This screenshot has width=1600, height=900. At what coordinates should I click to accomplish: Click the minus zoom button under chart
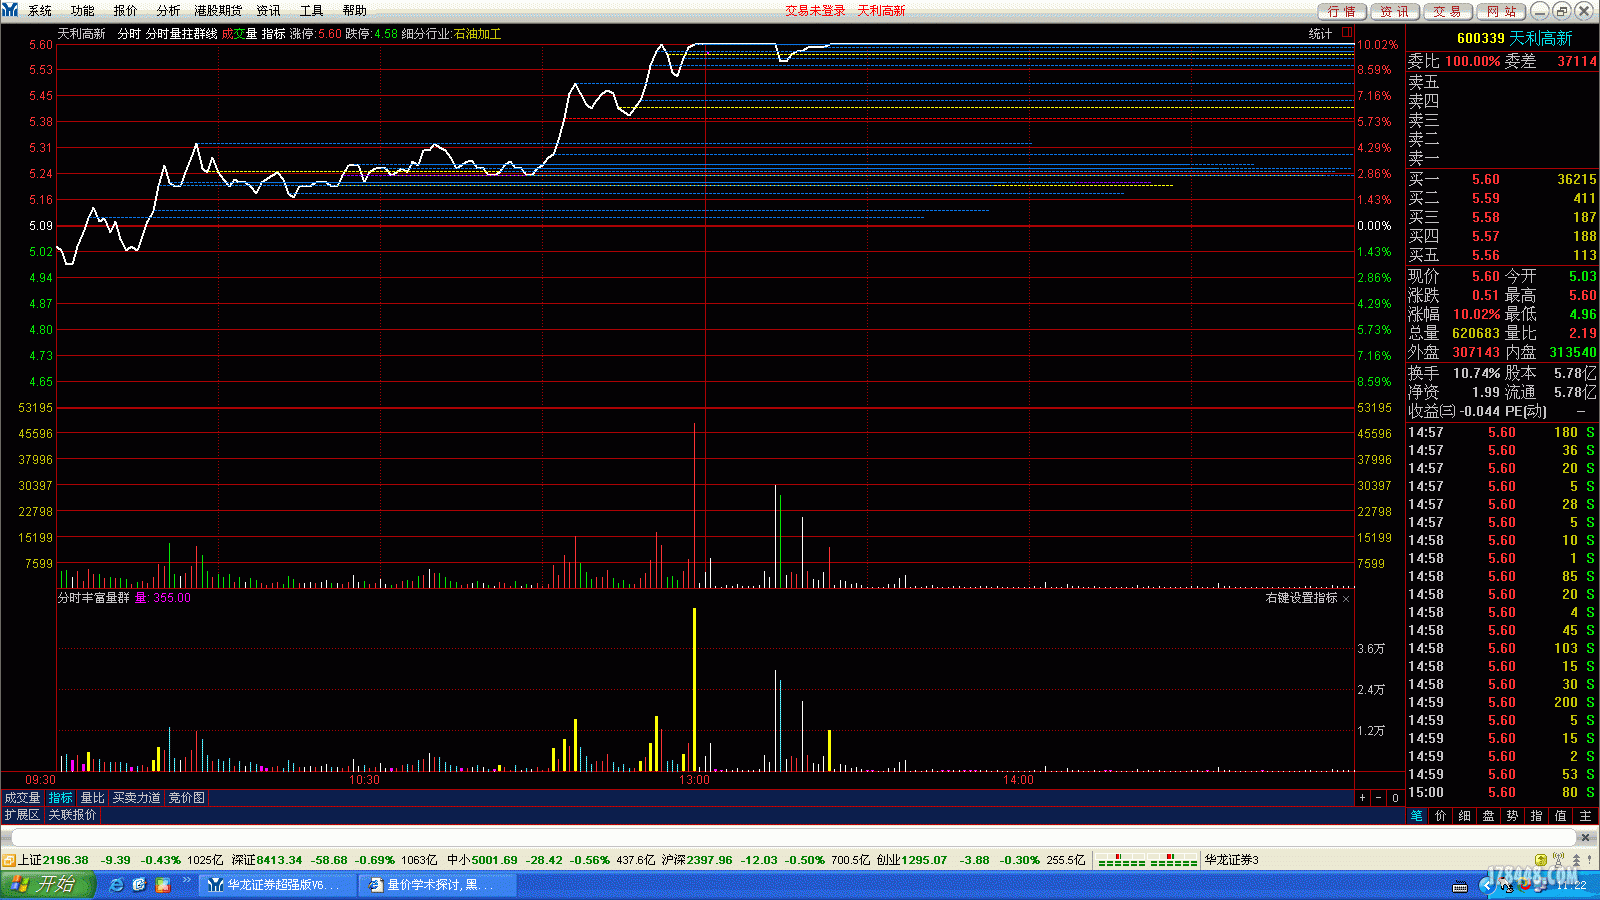pyautogui.click(x=1379, y=798)
